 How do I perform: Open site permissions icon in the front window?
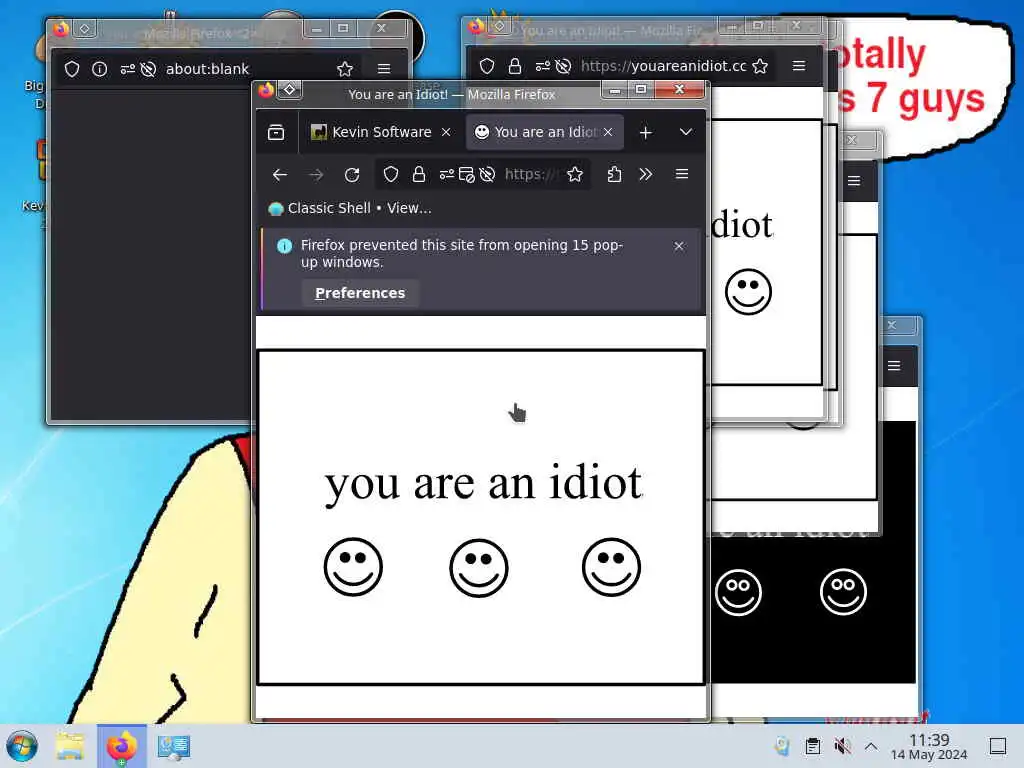[x=447, y=174]
